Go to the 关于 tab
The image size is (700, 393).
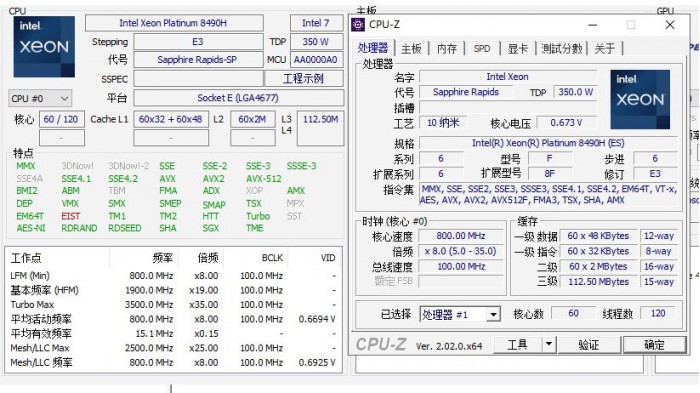(605, 48)
